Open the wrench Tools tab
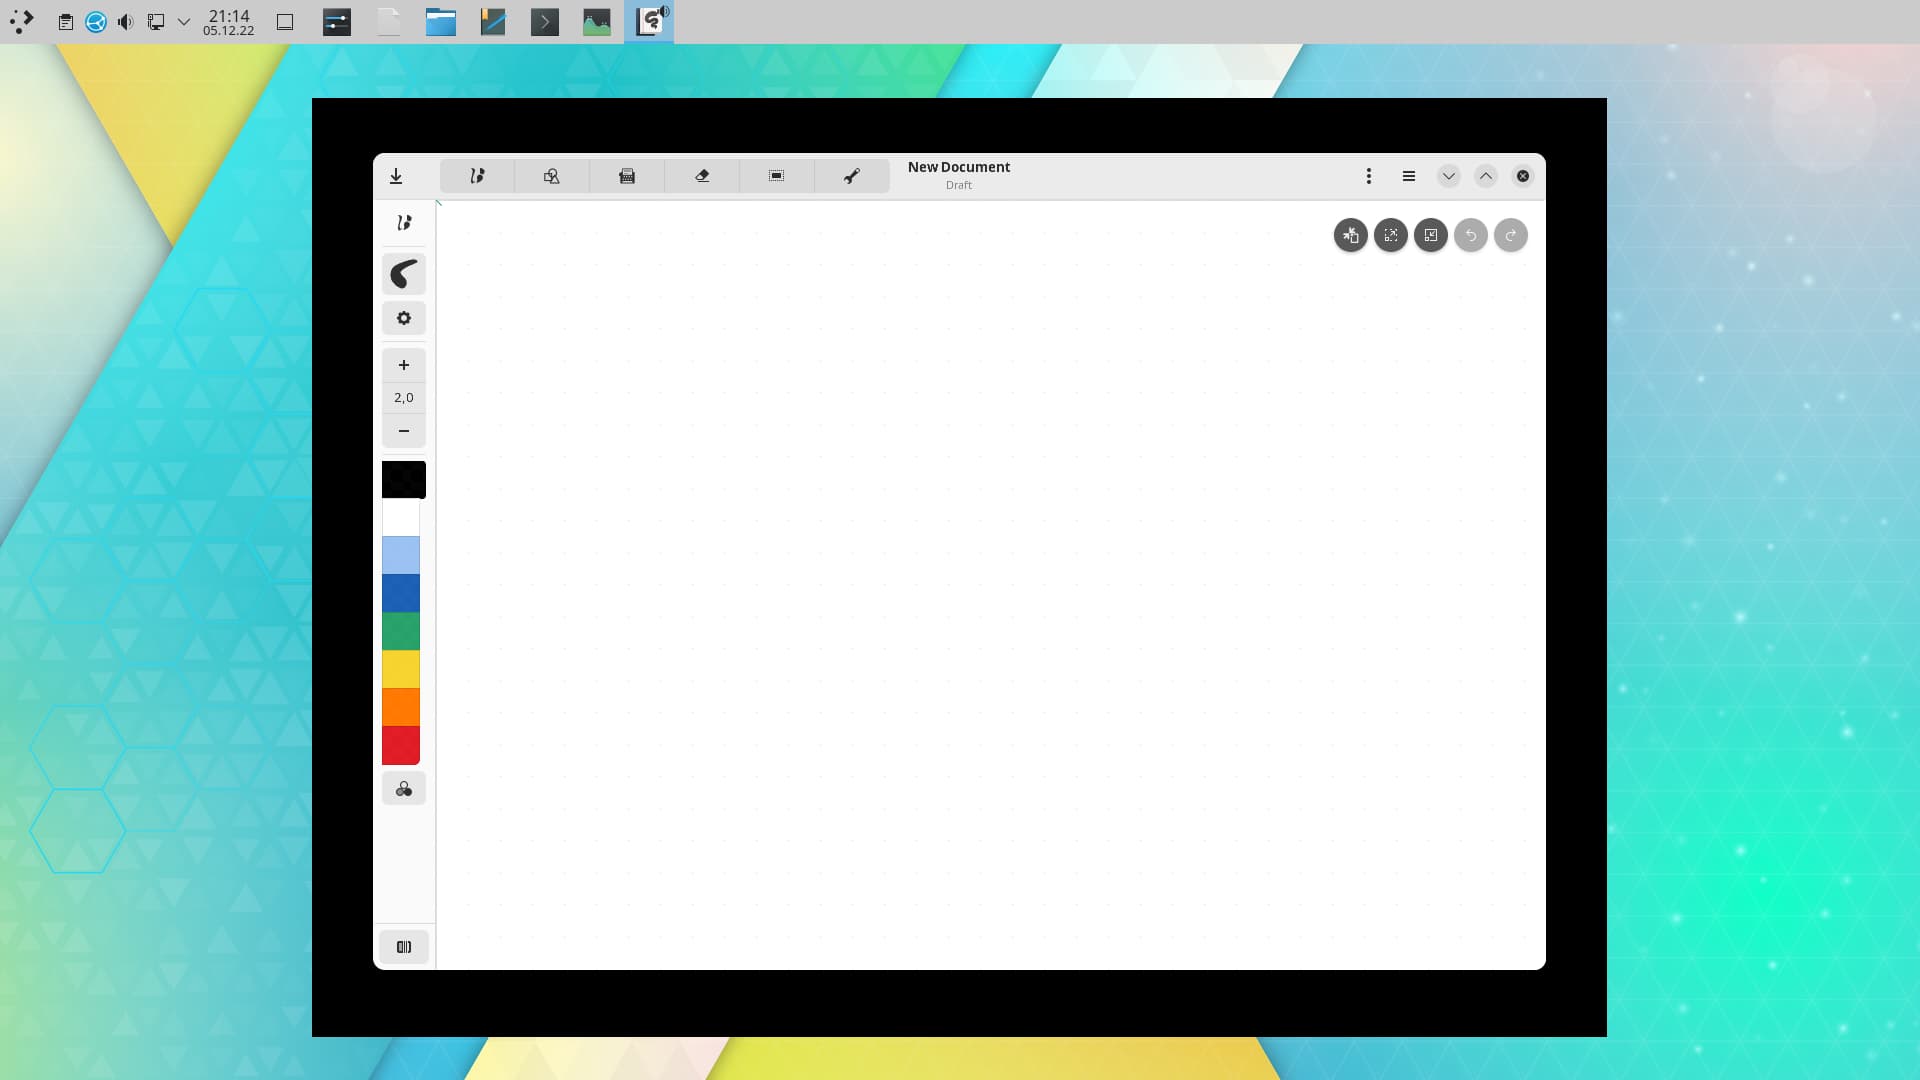Image resolution: width=1920 pixels, height=1080 pixels. coord(852,176)
